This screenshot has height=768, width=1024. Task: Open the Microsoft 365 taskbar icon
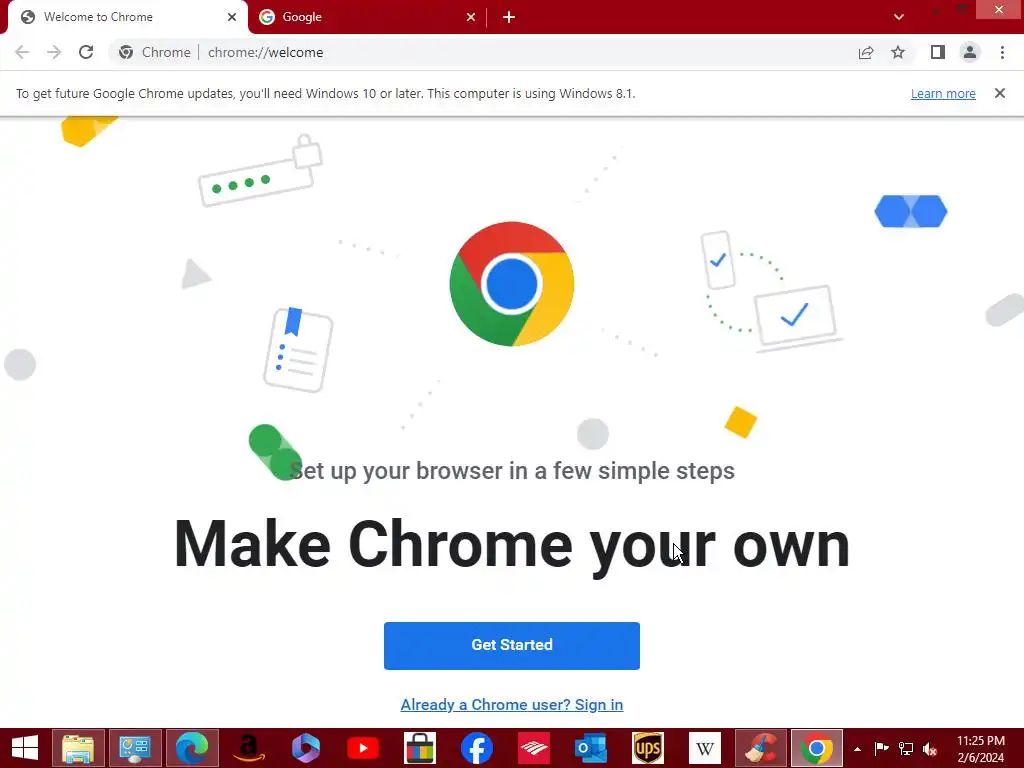point(306,748)
